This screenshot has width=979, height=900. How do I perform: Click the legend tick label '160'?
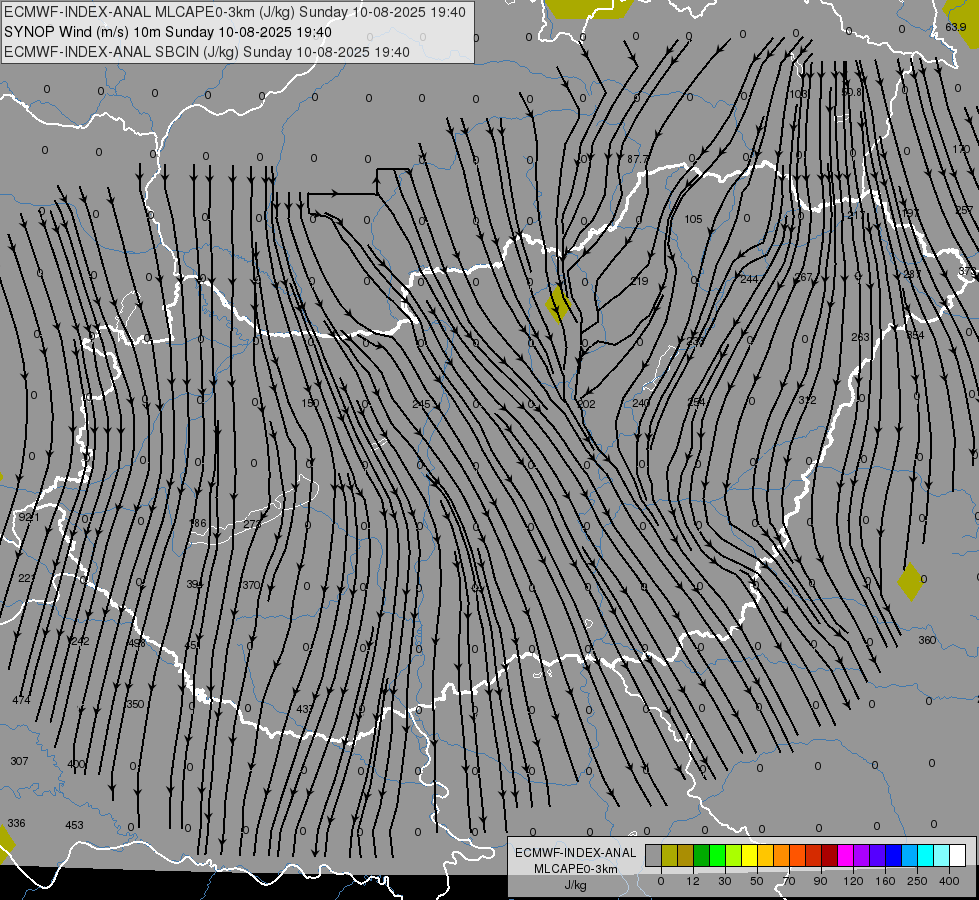(885, 881)
